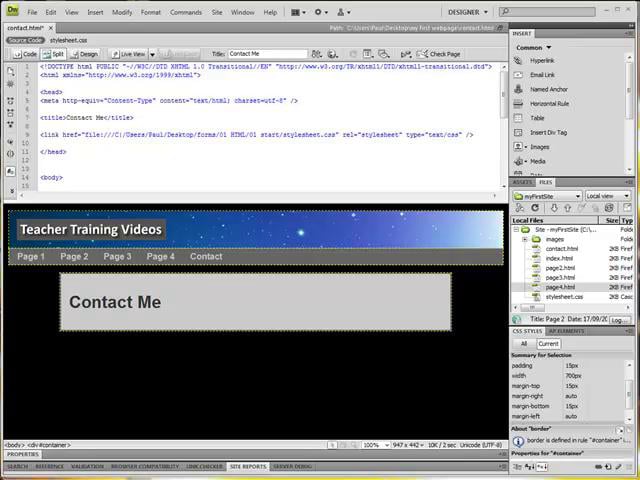Click the Dreamweaver Dw logo
Viewport: 640px width, 480px height.
tap(13, 11)
